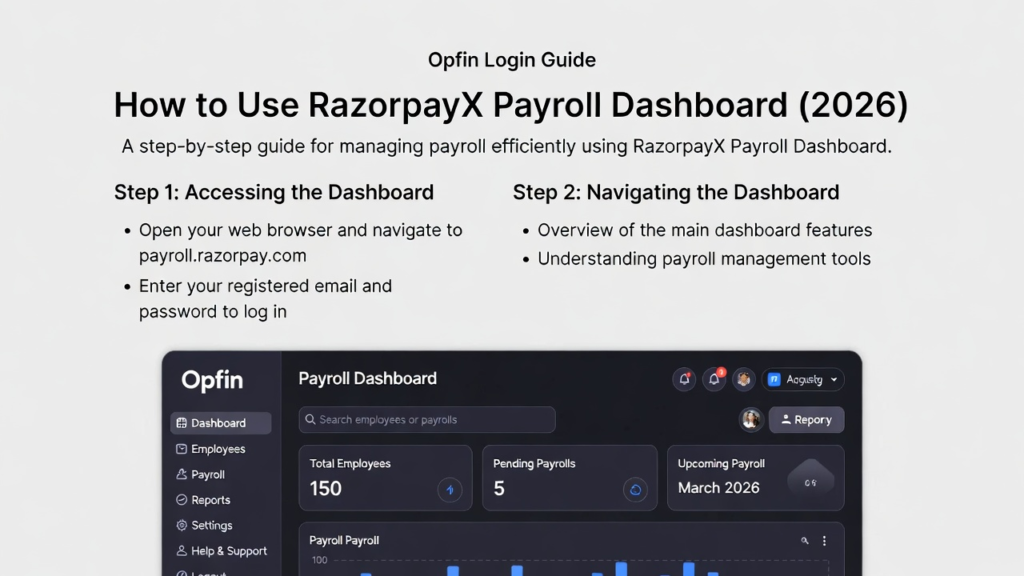The image size is (1024, 576).
Task: Open Help & Support in the sidebar
Action: [229, 551]
